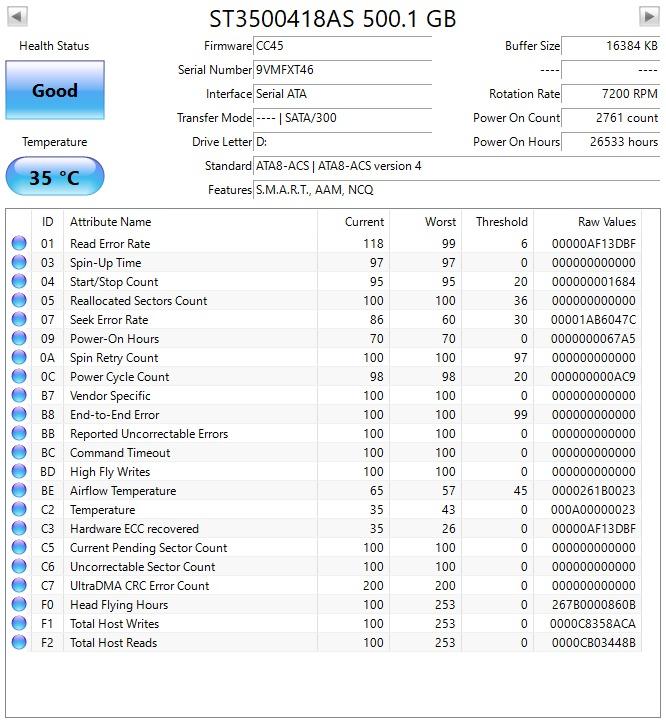Image resolution: width=666 pixels, height=725 pixels.
Task: Click the status orb for End-to-End Error
Action: click(x=19, y=414)
